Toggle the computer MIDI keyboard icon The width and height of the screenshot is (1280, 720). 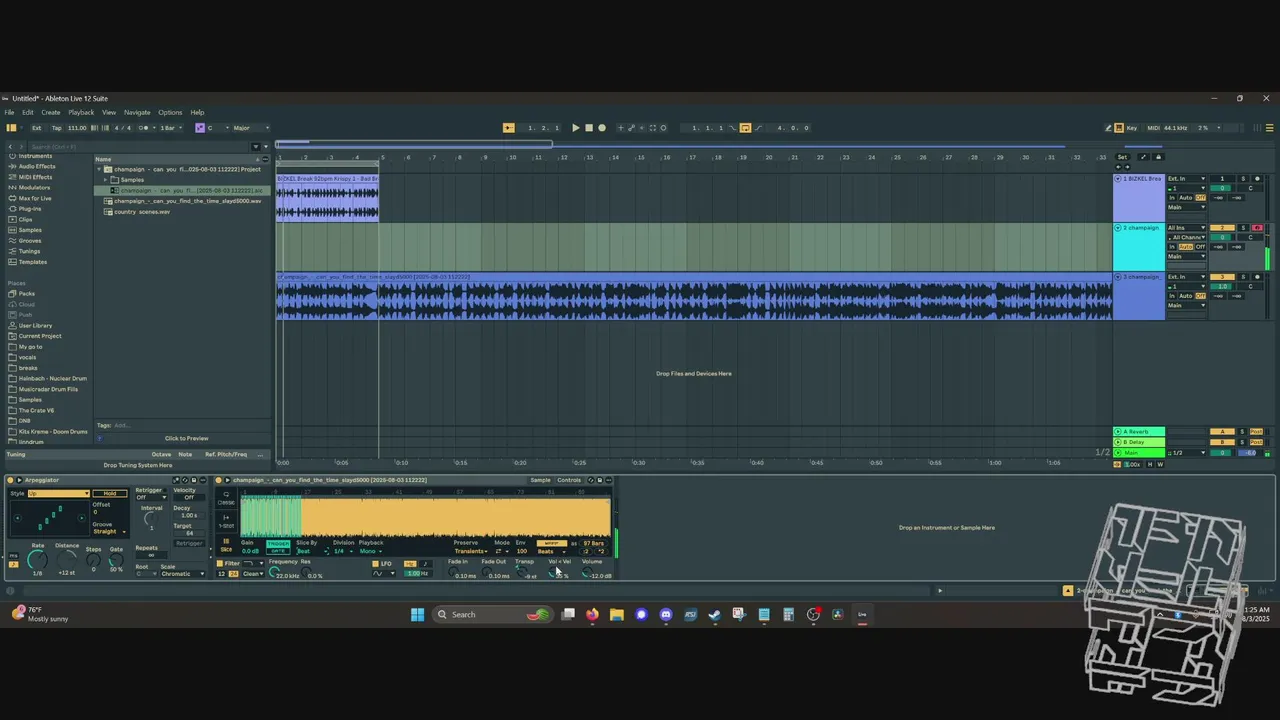click(1119, 128)
